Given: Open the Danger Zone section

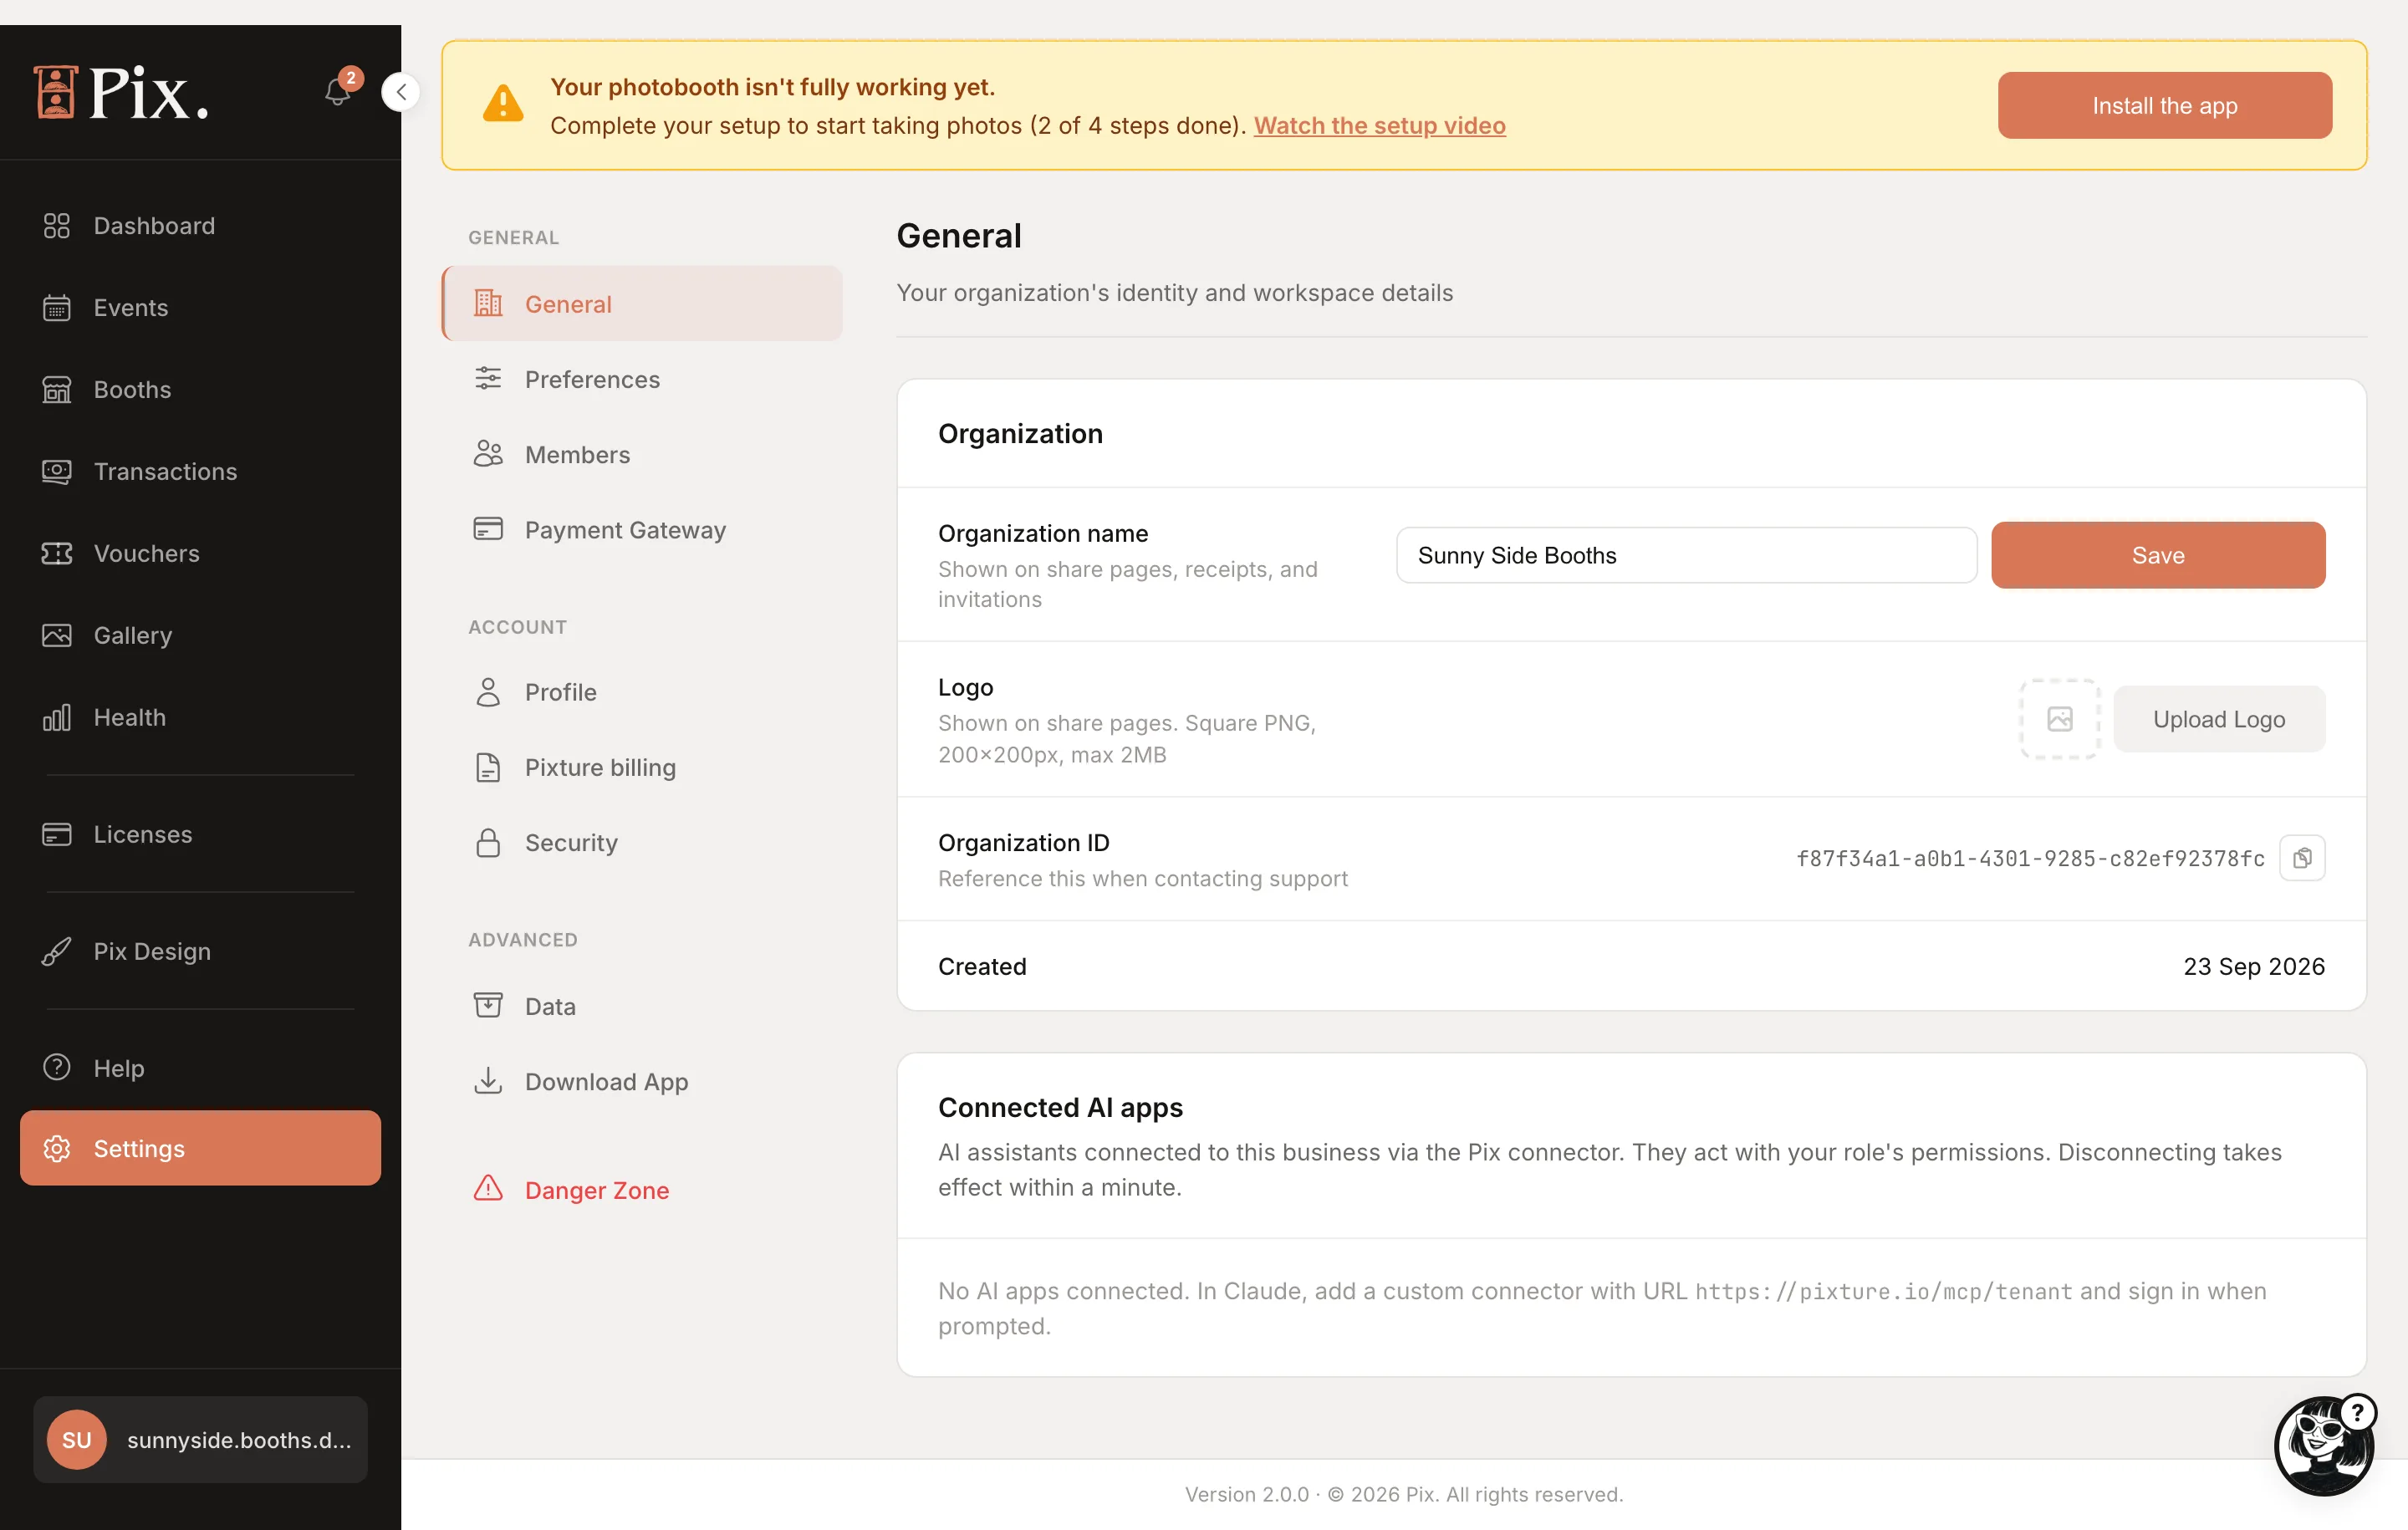Looking at the screenshot, I should pyautogui.click(x=642, y=1189).
